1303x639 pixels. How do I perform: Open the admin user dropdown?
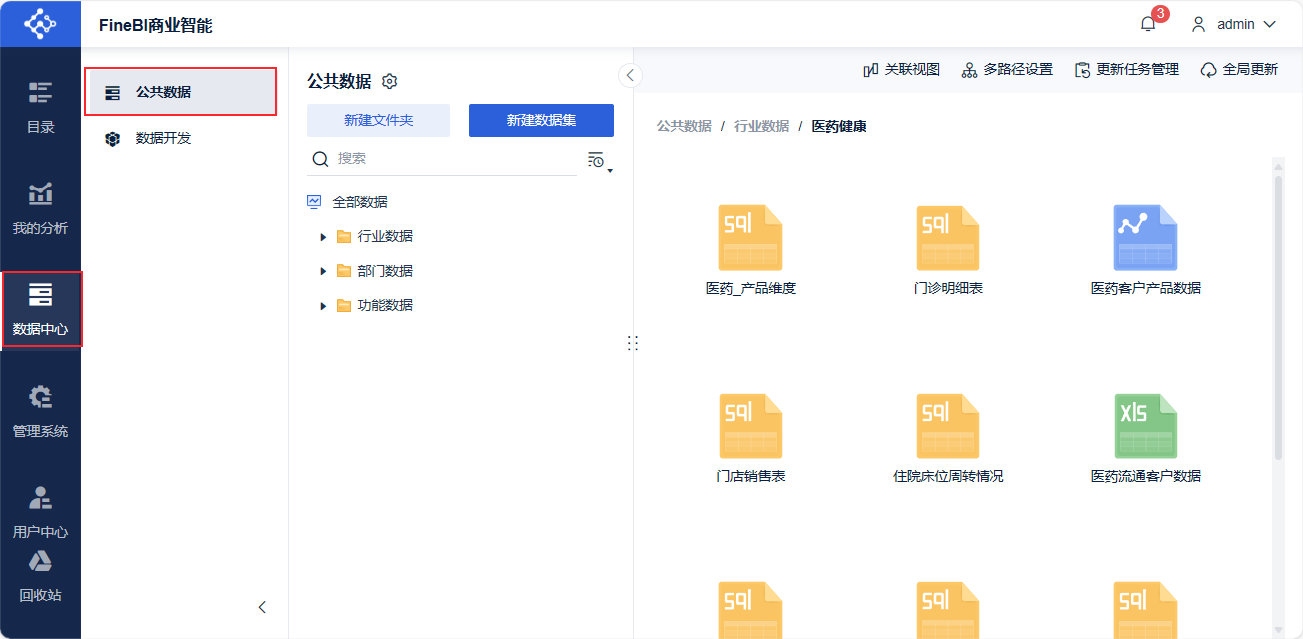[1234, 24]
